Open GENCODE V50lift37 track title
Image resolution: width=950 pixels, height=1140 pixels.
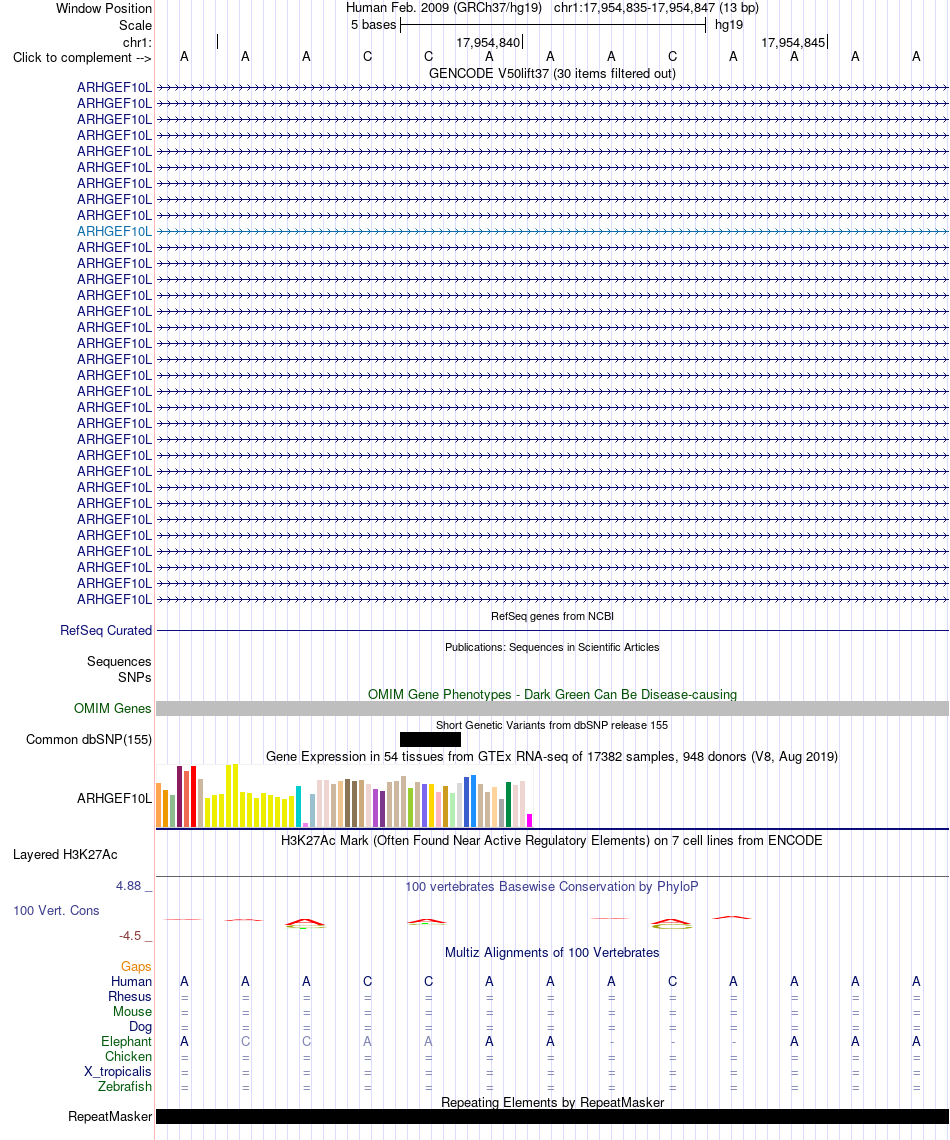point(552,73)
